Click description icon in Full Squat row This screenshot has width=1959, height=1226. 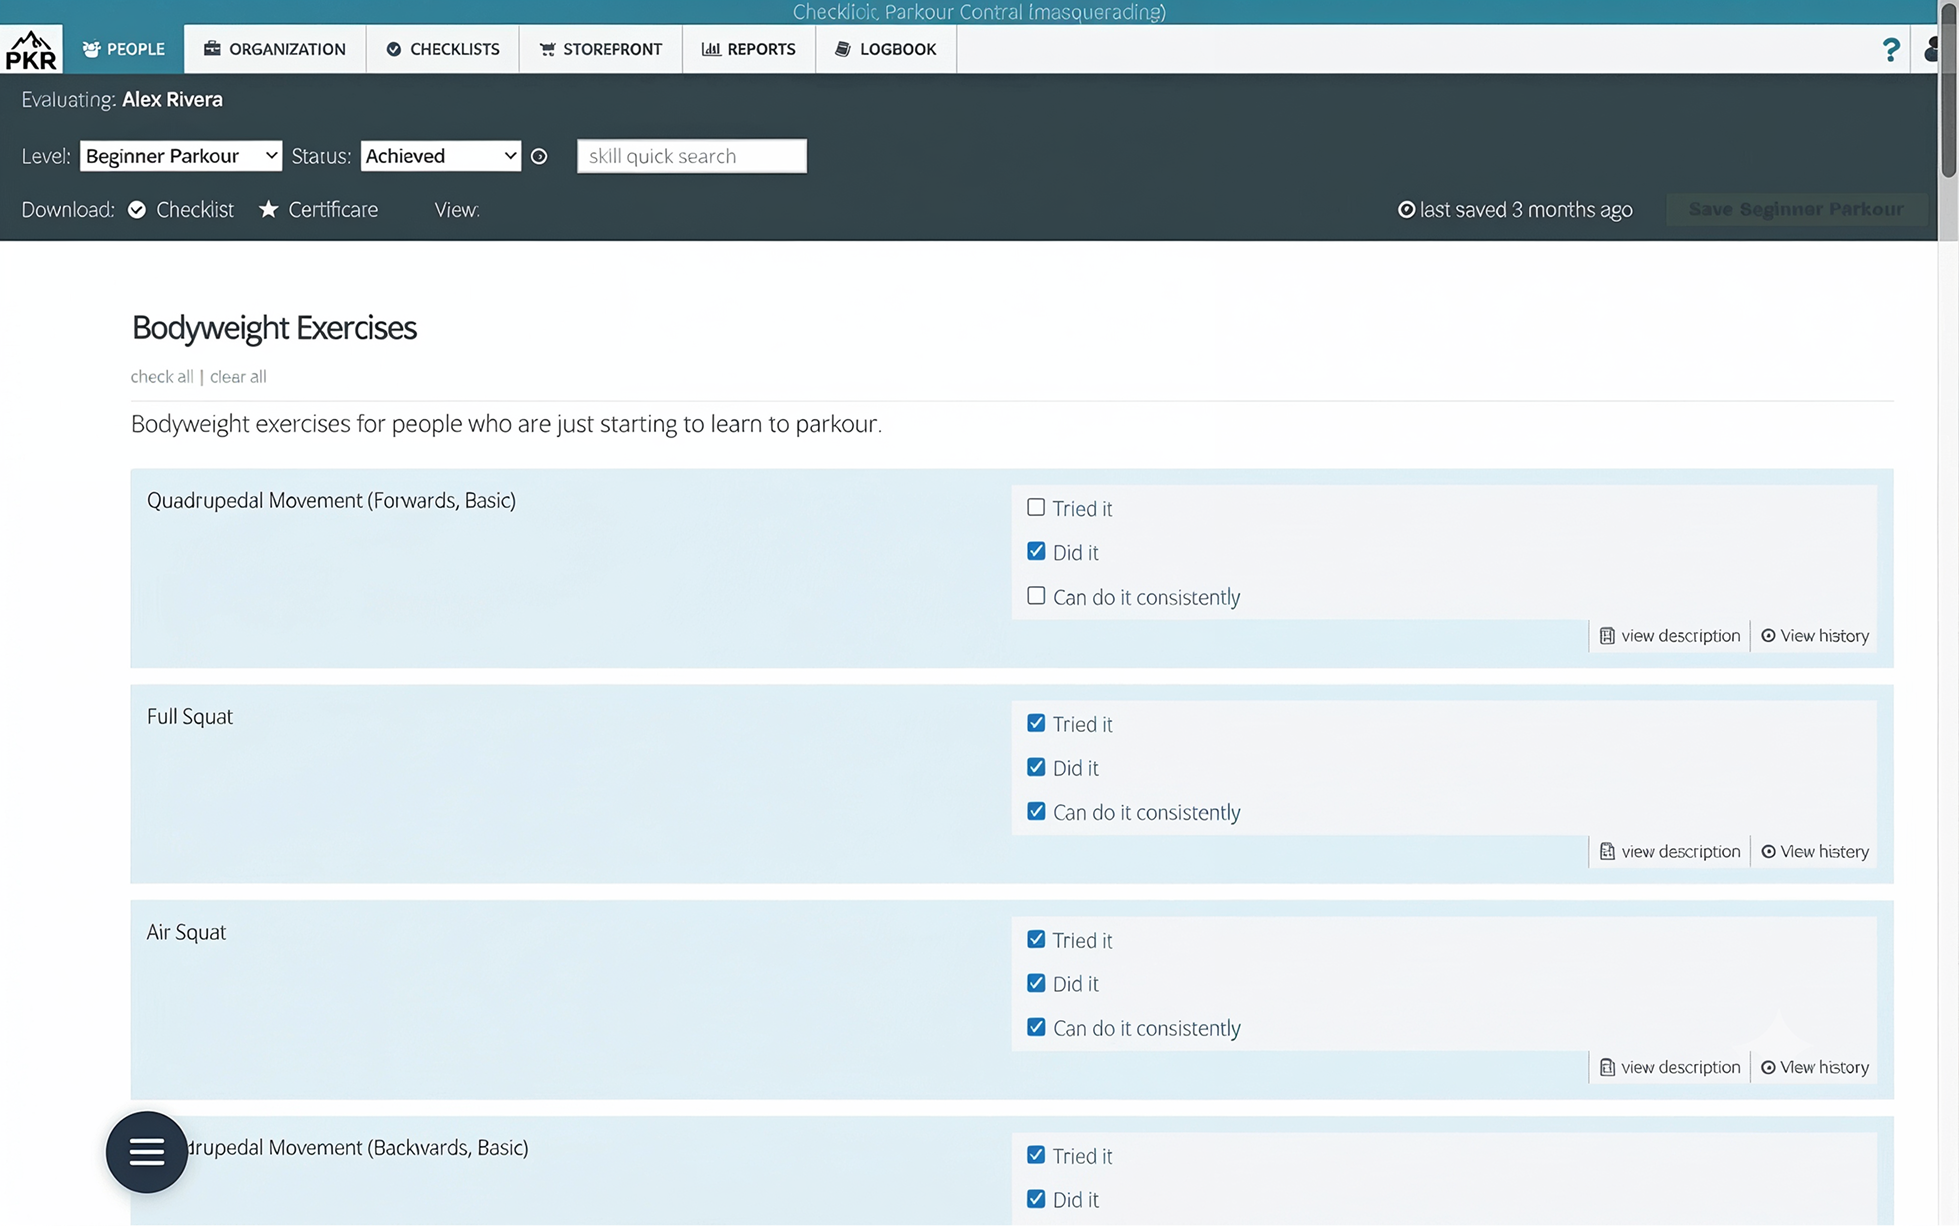coord(1607,852)
